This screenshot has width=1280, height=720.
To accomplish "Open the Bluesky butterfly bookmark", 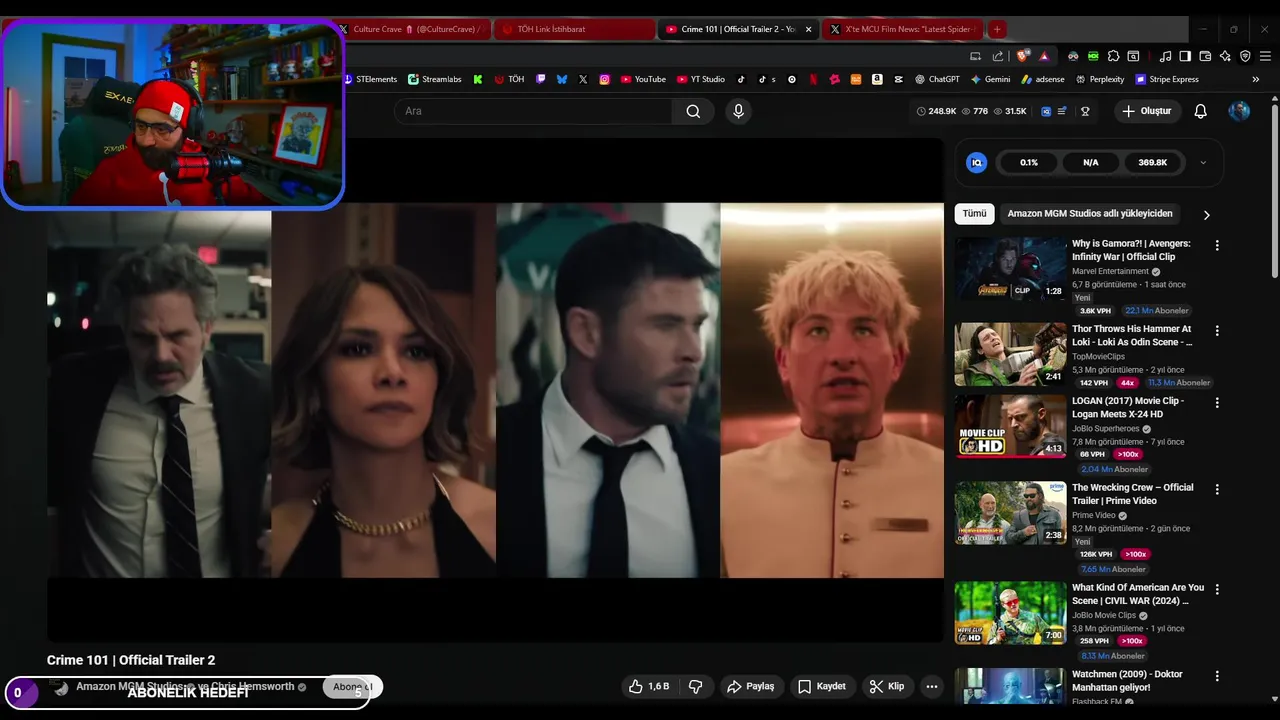I will [x=561, y=79].
